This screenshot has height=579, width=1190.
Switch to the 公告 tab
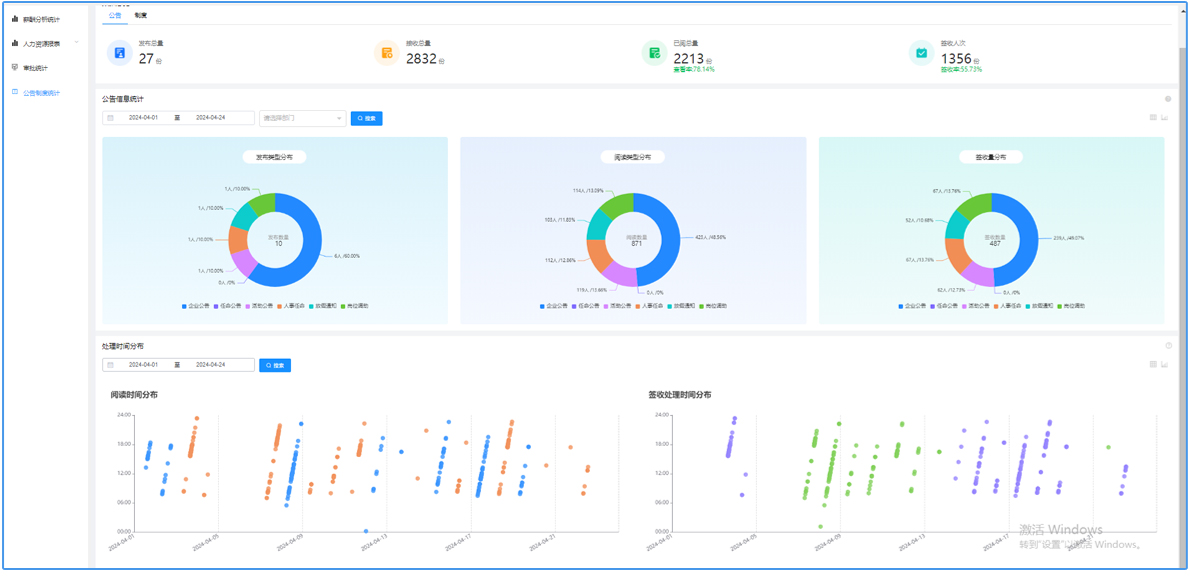click(114, 15)
